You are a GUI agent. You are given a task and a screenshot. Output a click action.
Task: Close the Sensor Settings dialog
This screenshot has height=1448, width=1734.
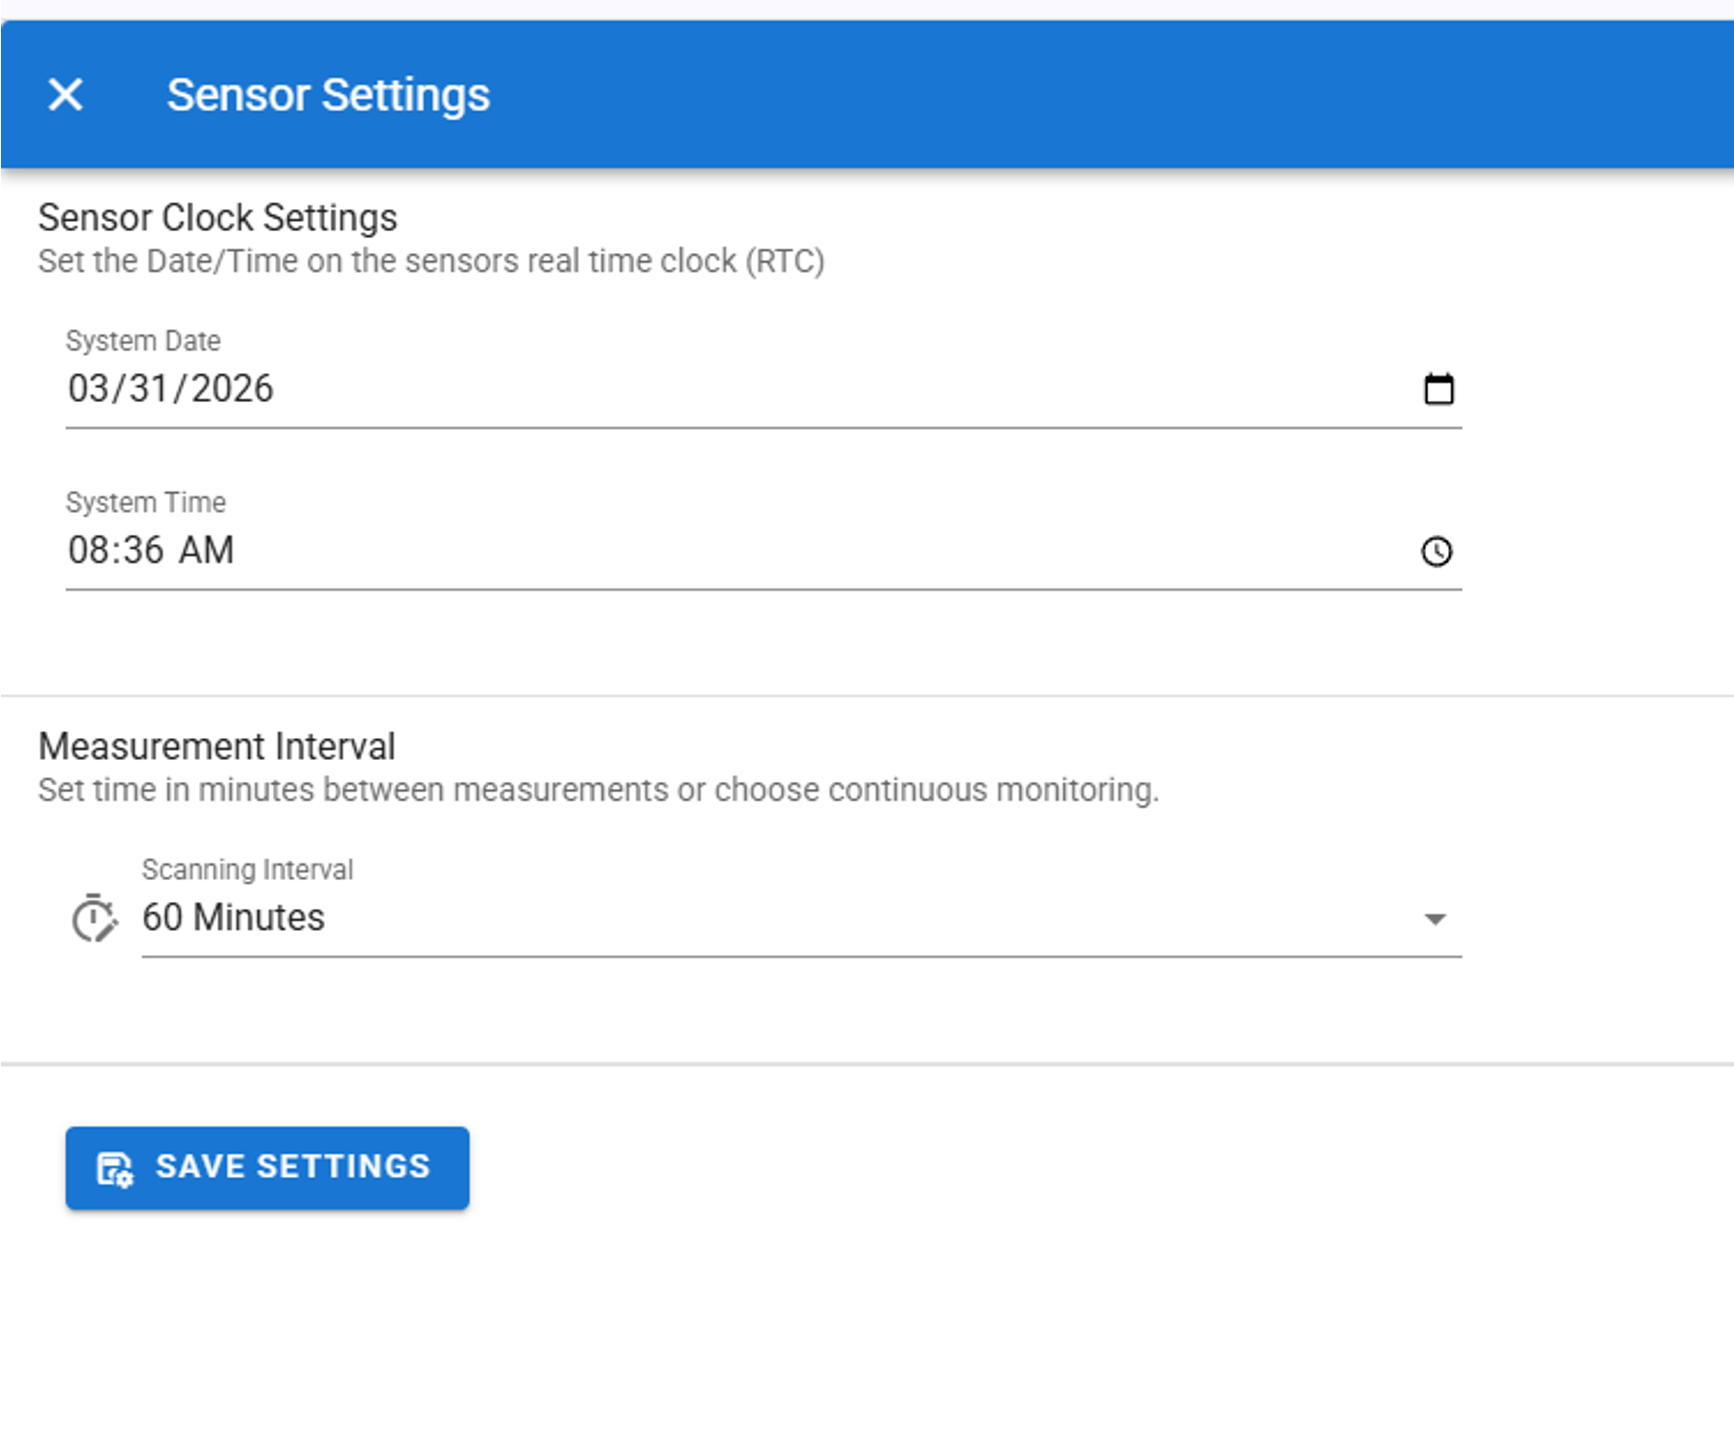pos(66,95)
